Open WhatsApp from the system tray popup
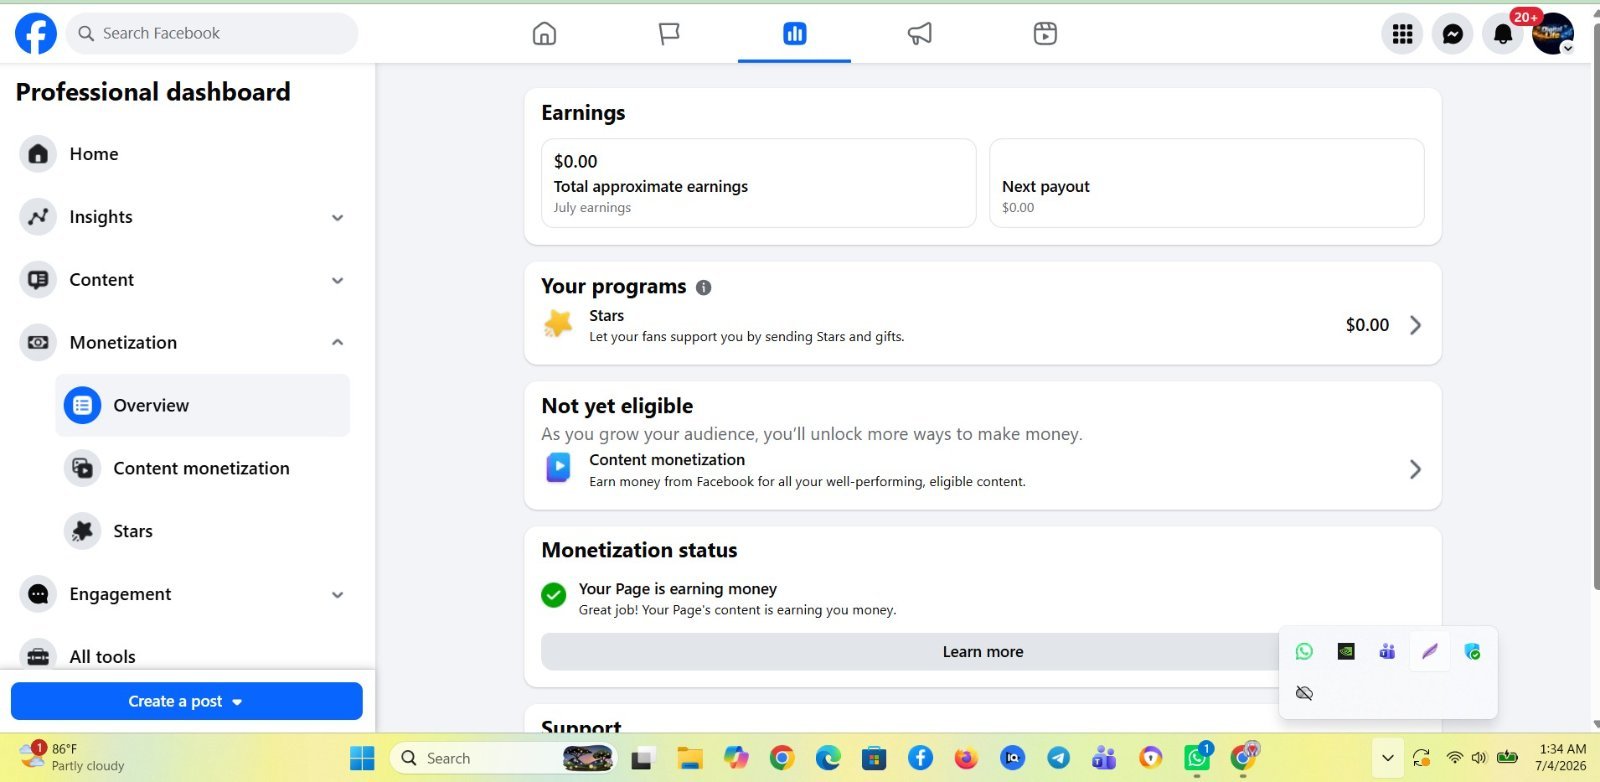 [x=1304, y=652]
